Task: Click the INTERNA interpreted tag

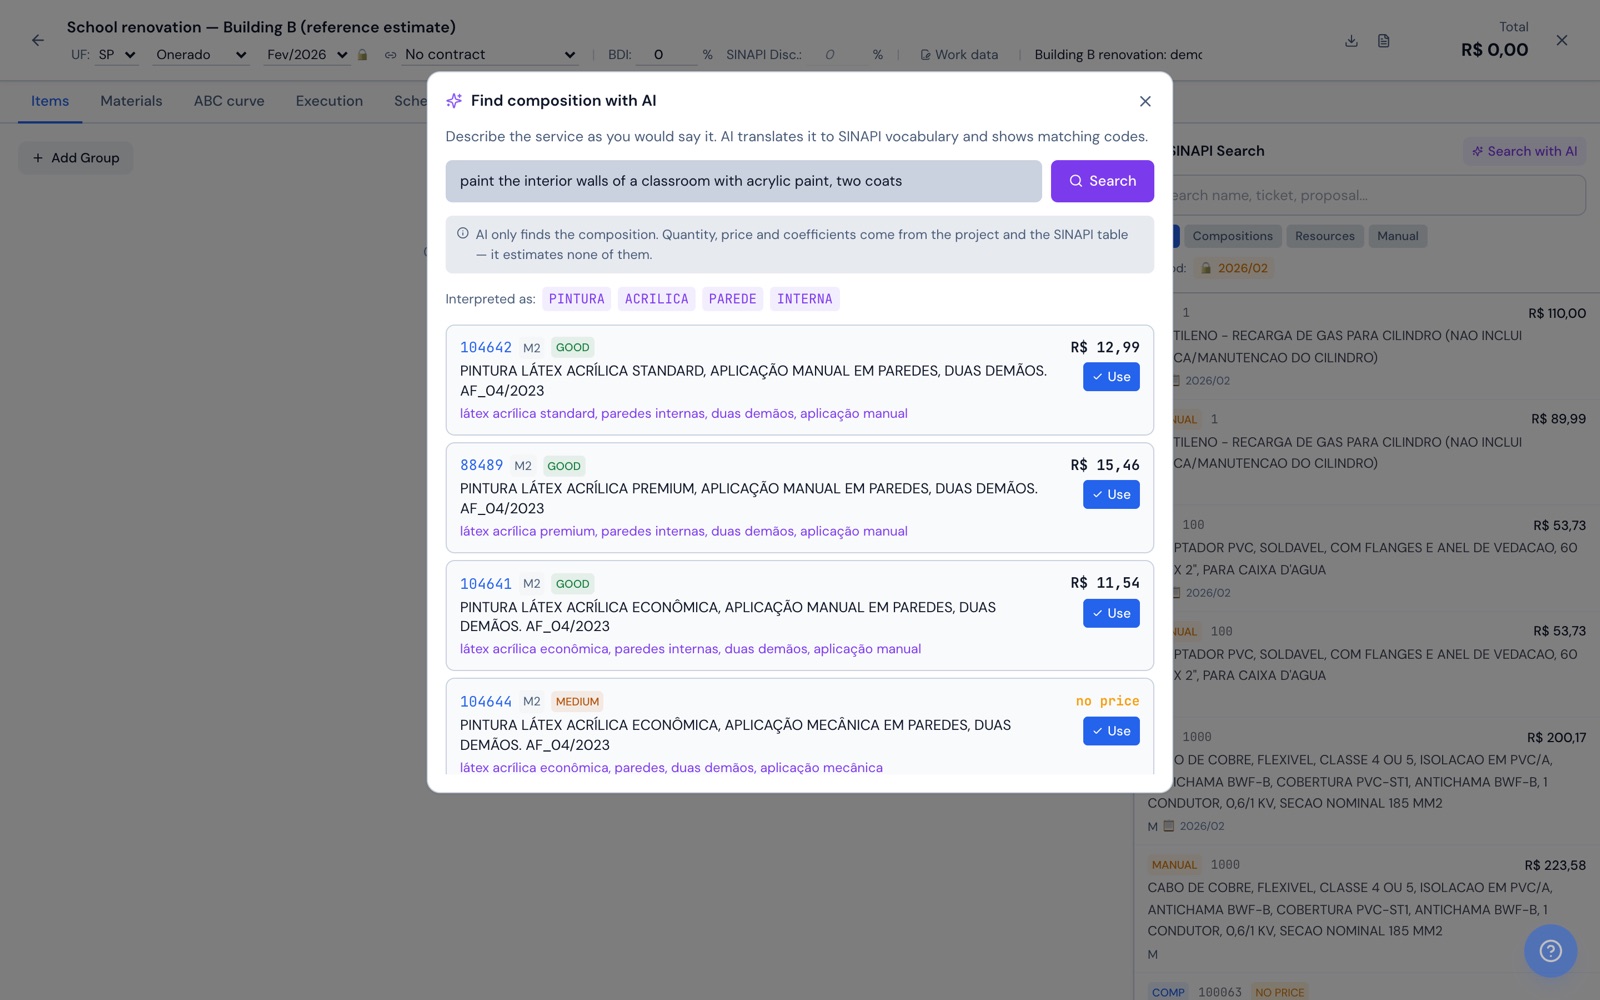Action: pos(804,299)
